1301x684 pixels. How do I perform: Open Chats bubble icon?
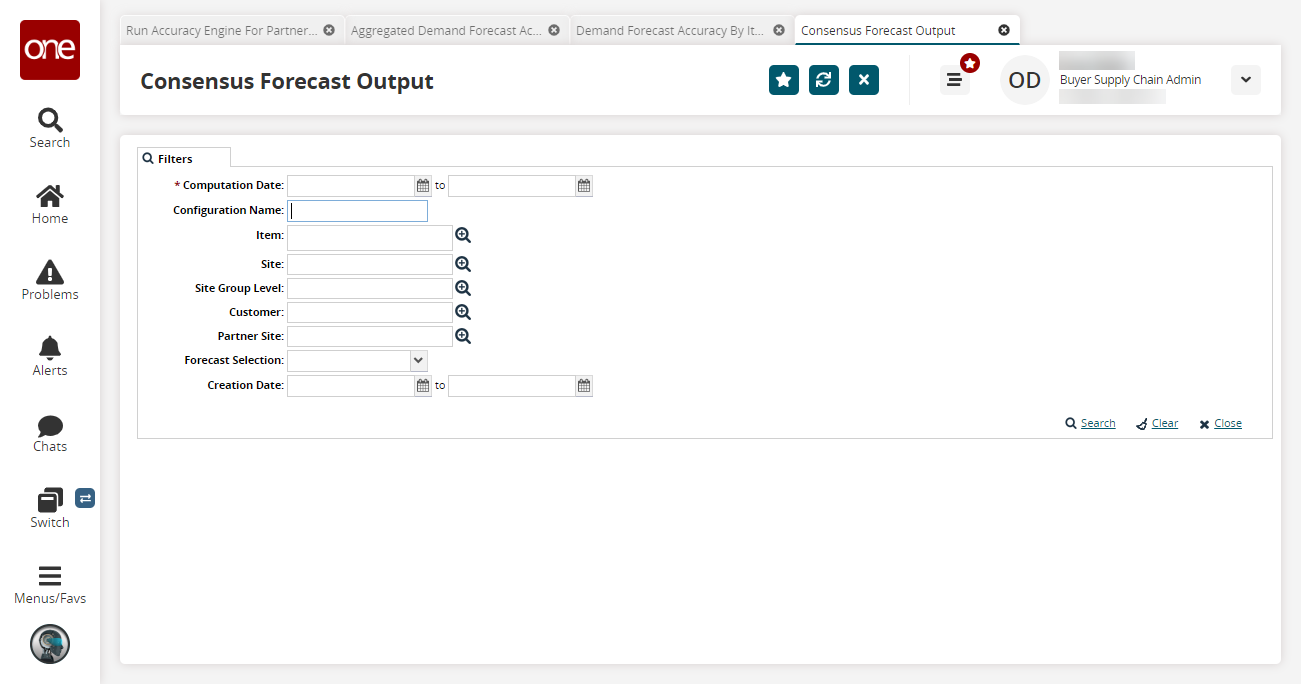[x=50, y=426]
